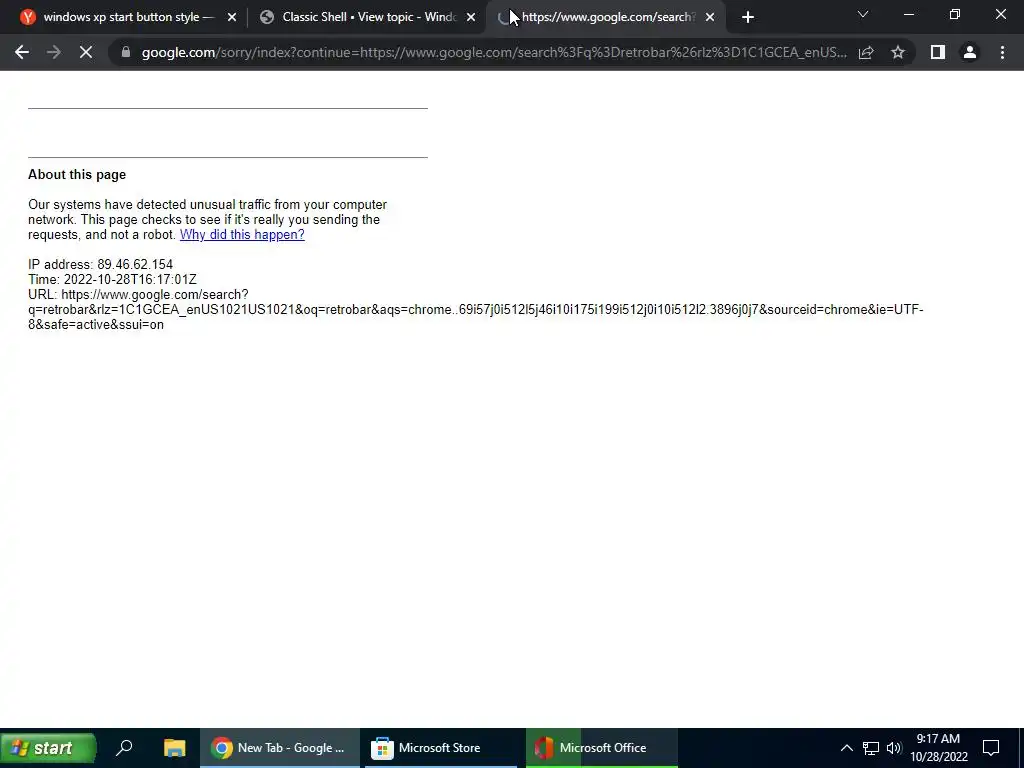This screenshot has height=768, width=1024.
Task: Open Microsoft Store from the taskbar
Action: (441, 748)
